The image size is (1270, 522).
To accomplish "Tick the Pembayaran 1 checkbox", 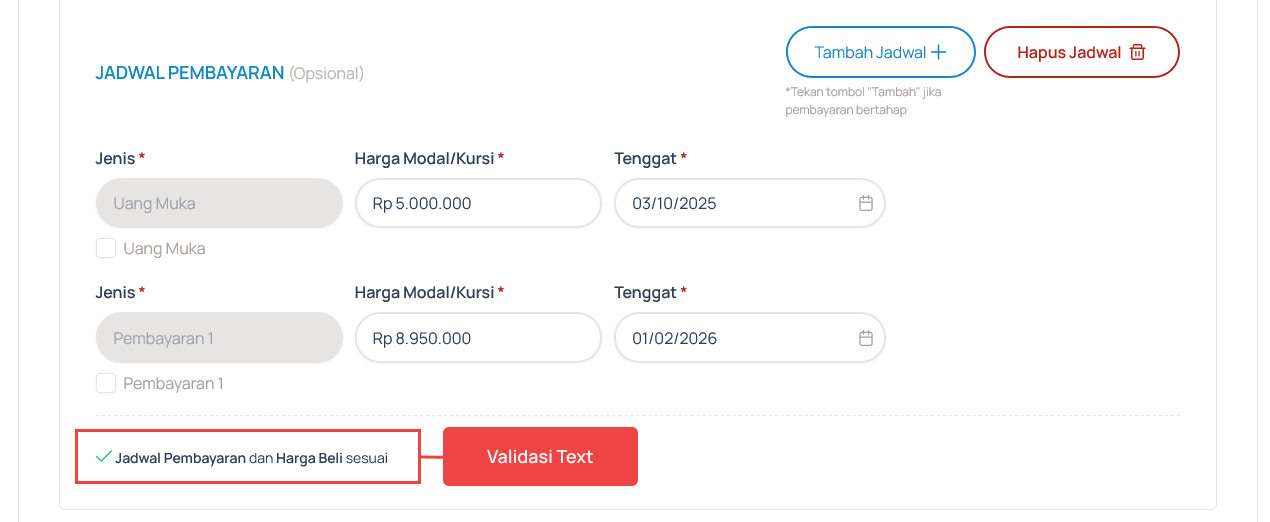I will click(106, 383).
